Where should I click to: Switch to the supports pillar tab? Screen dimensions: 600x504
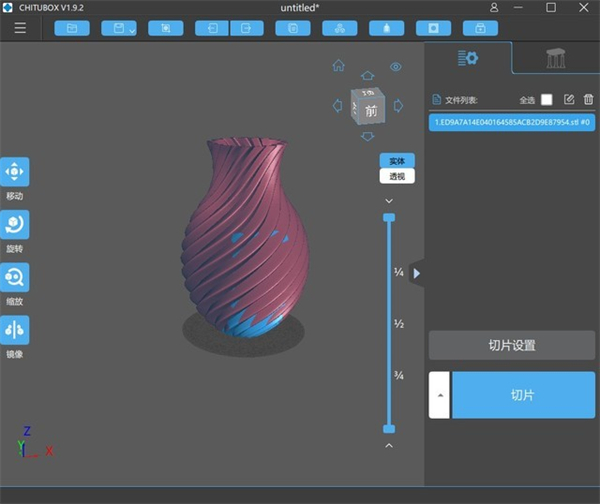tap(555, 59)
